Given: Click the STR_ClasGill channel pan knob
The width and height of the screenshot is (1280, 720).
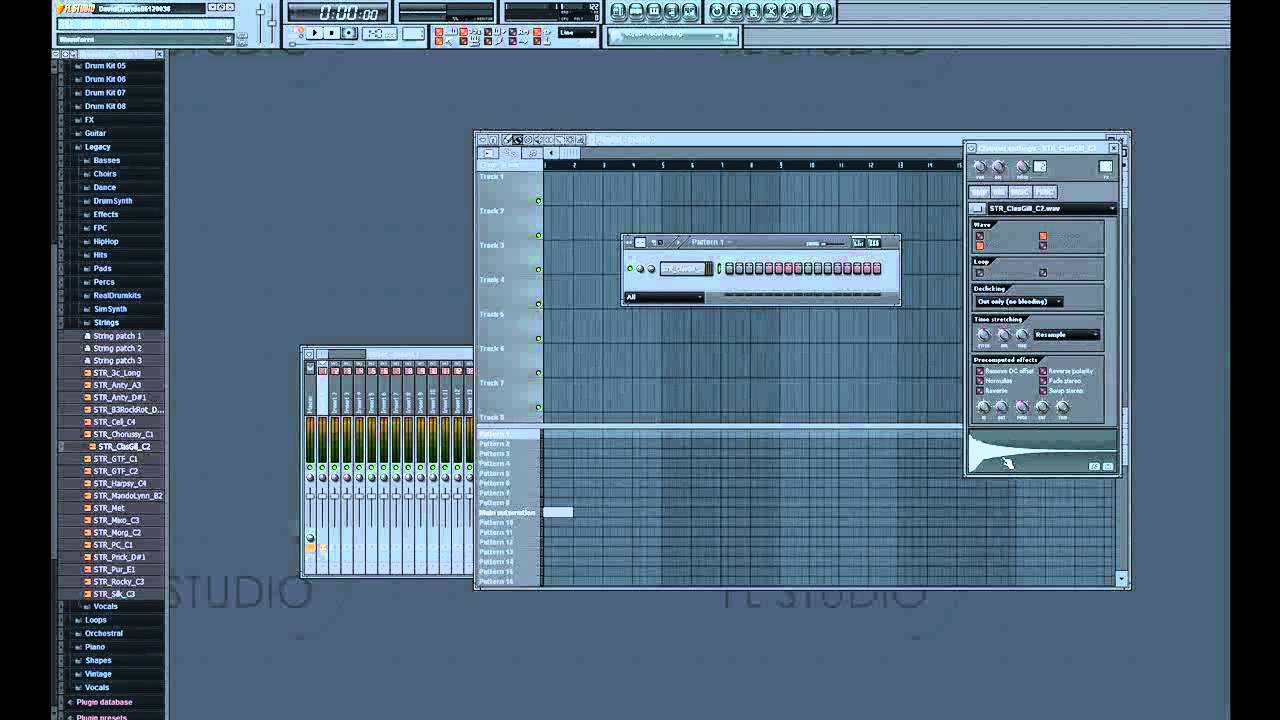Looking at the screenshot, I should point(640,269).
